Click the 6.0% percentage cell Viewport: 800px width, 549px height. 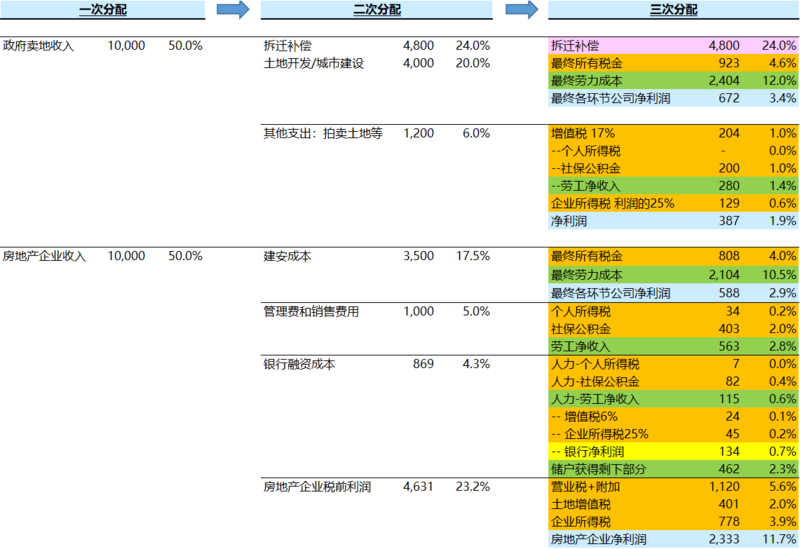[x=476, y=134]
